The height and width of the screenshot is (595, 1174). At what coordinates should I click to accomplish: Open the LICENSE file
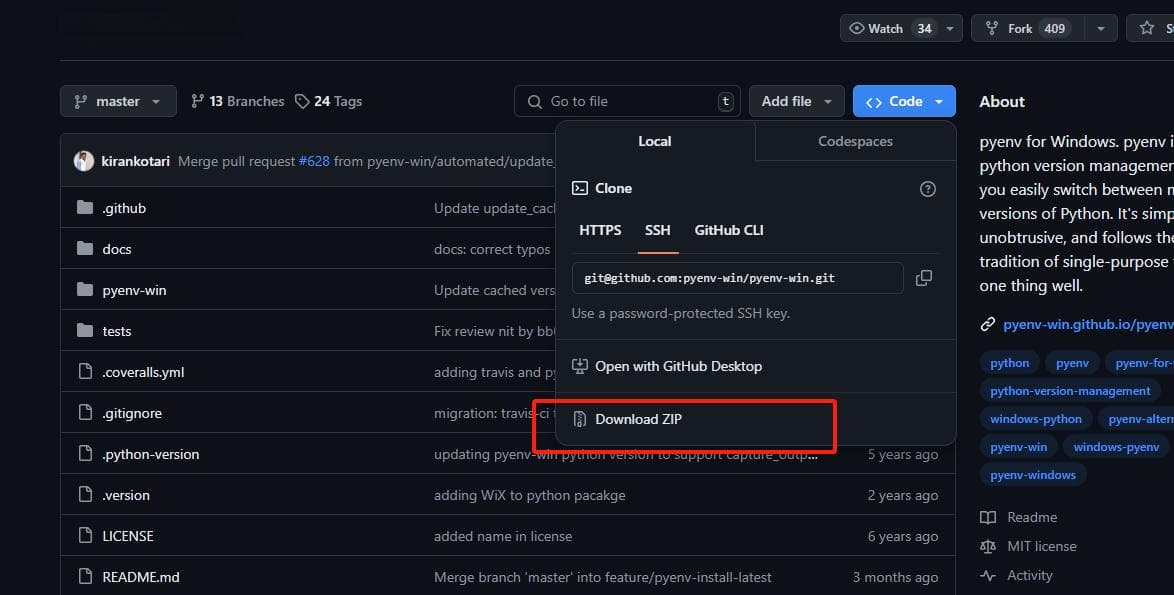pos(128,536)
